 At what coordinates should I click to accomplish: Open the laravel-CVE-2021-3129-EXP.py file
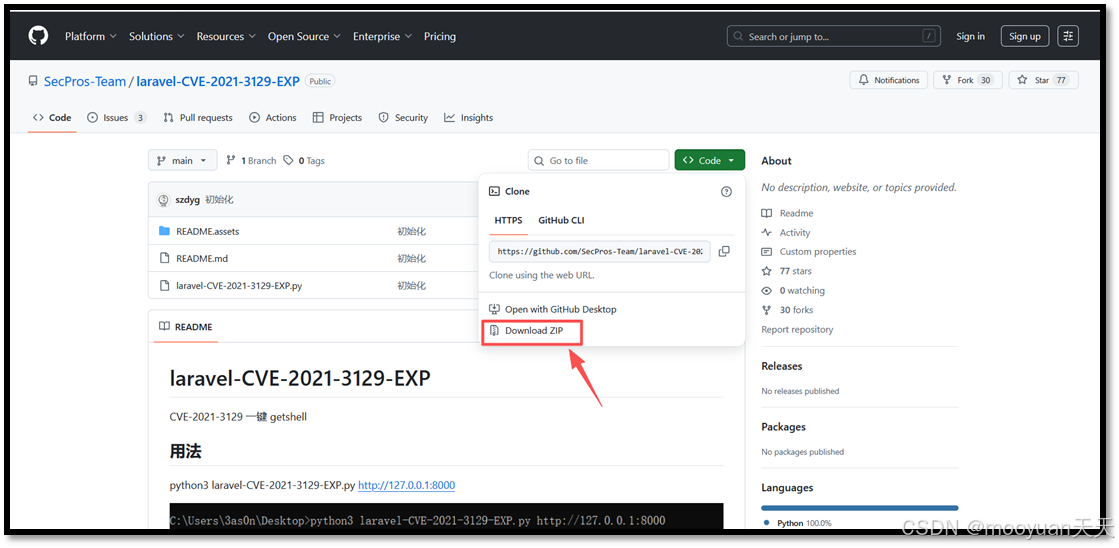[x=239, y=285]
